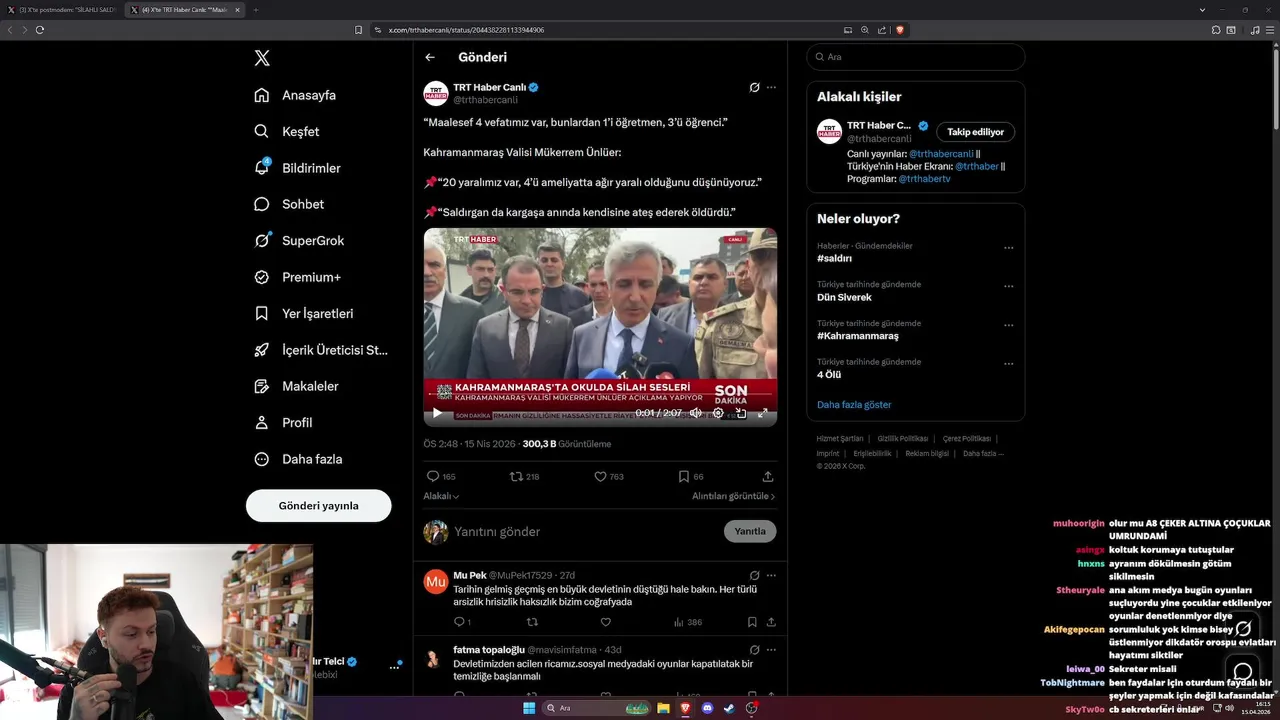
Task: Open SuperGrok in the sidebar
Action: [299, 240]
